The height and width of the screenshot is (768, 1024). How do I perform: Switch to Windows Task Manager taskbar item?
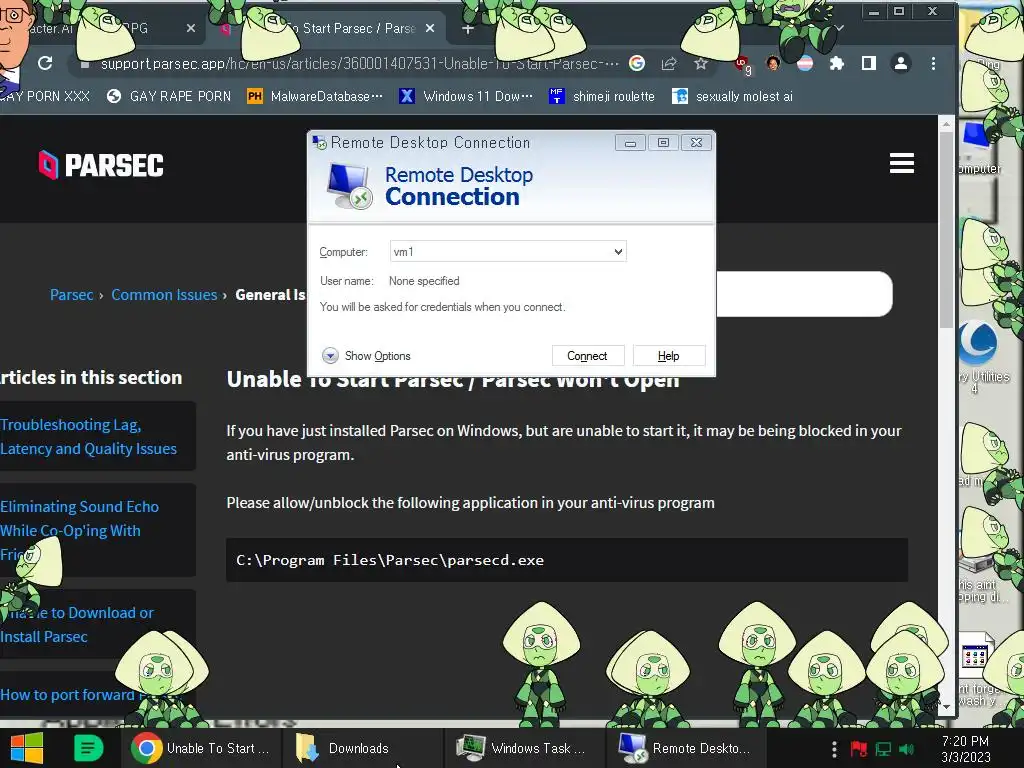point(524,748)
